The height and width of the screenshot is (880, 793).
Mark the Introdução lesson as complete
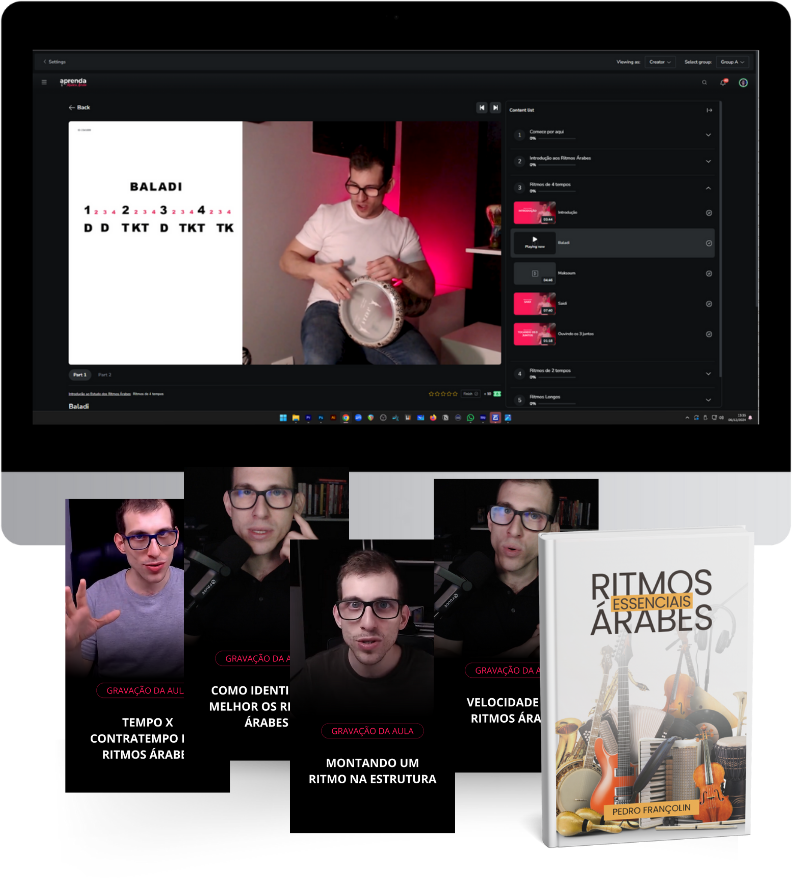709,213
